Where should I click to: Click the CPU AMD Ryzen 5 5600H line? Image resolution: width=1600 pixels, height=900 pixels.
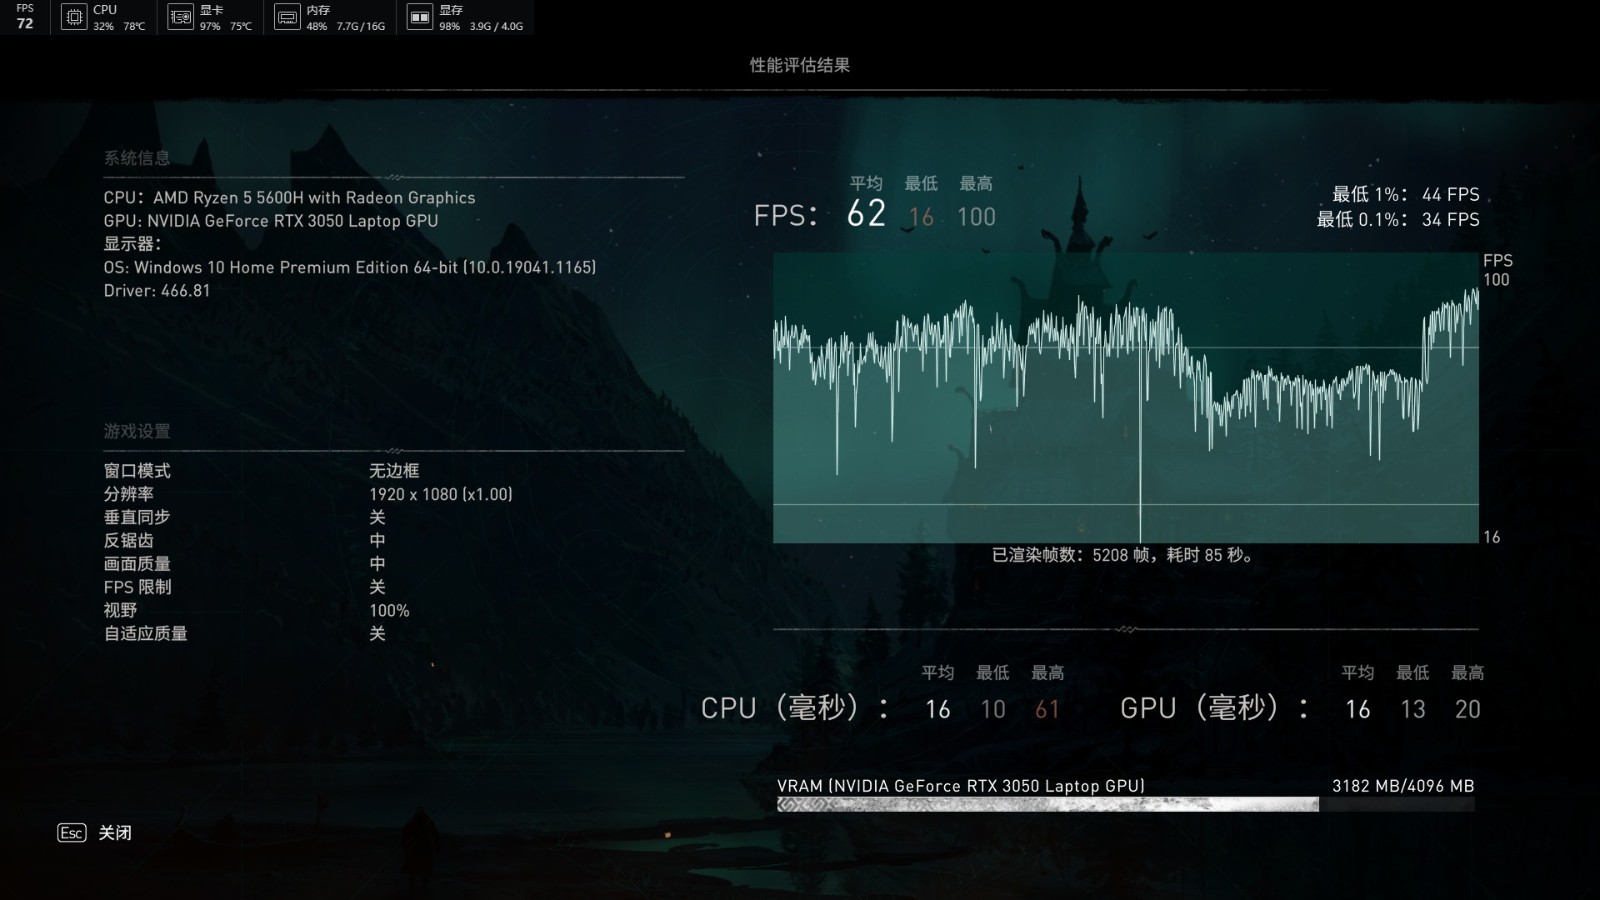(290, 198)
